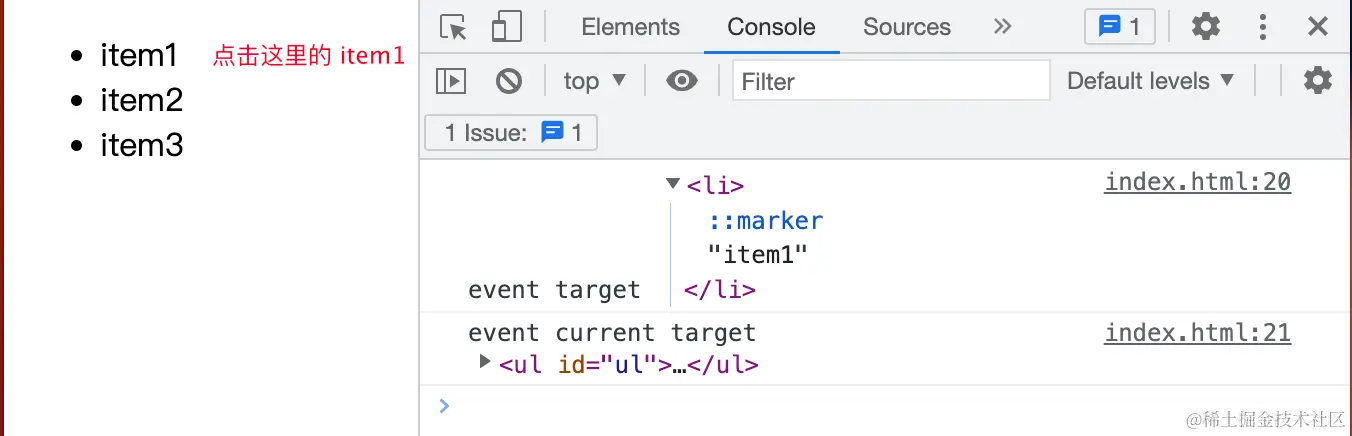Screen dimensions: 1352x436
Task: Toggle the device toolbar icon
Action: click(x=507, y=27)
